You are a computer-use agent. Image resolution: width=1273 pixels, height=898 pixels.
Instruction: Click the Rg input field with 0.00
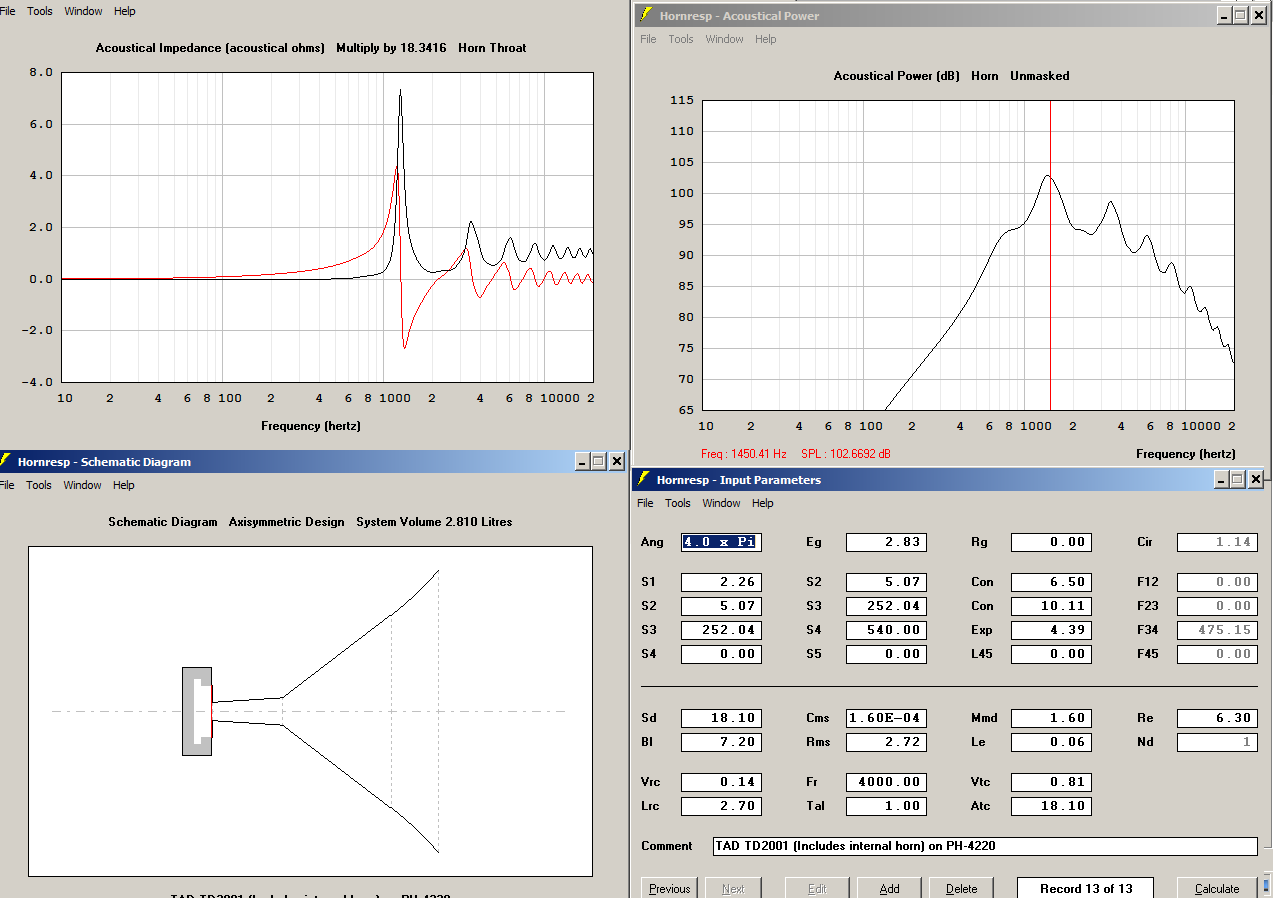(x=1051, y=542)
